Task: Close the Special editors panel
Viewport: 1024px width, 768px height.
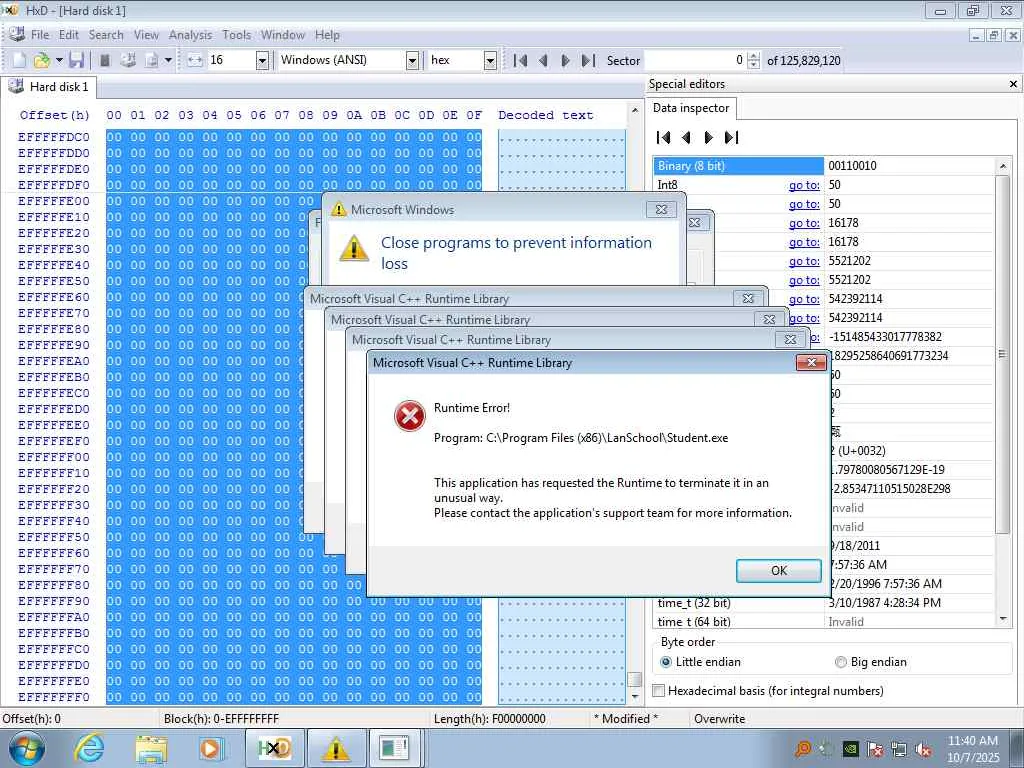Action: point(1013,84)
